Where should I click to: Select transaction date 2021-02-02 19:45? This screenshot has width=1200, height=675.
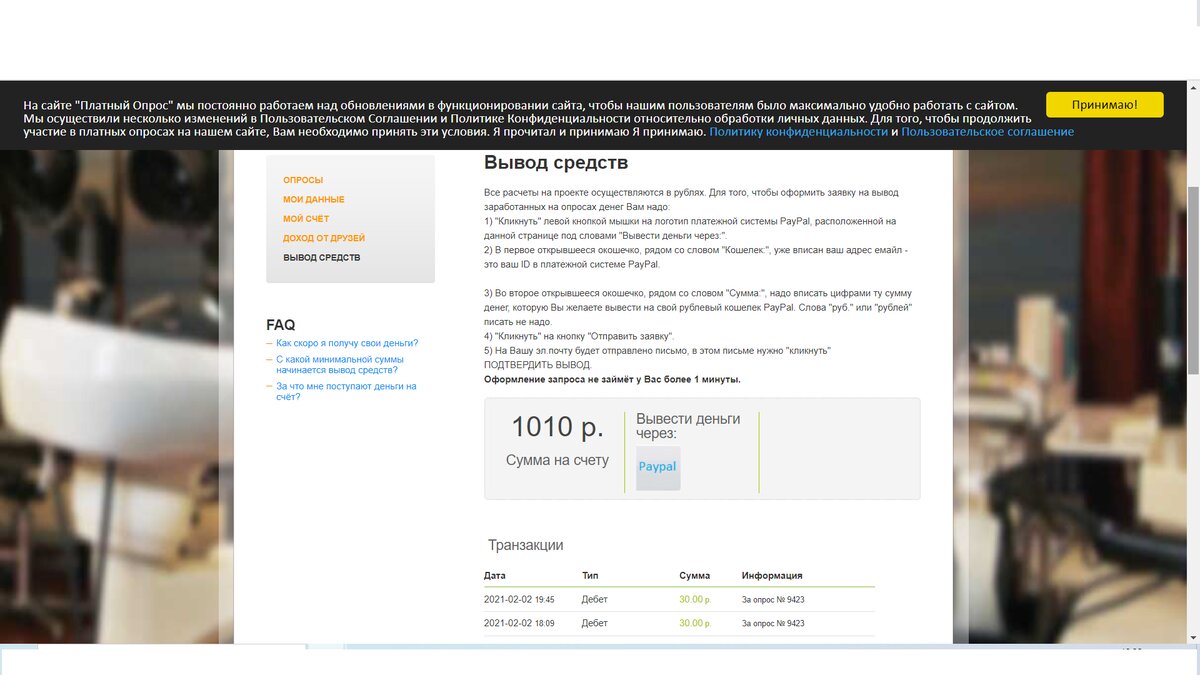[519, 600]
